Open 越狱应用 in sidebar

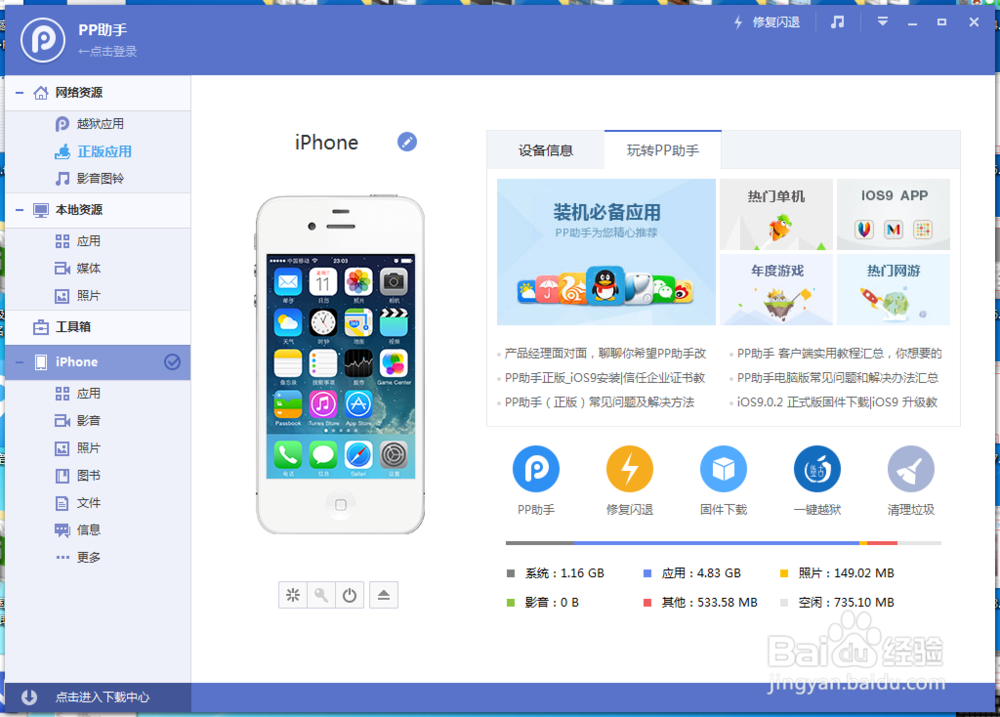pos(89,124)
